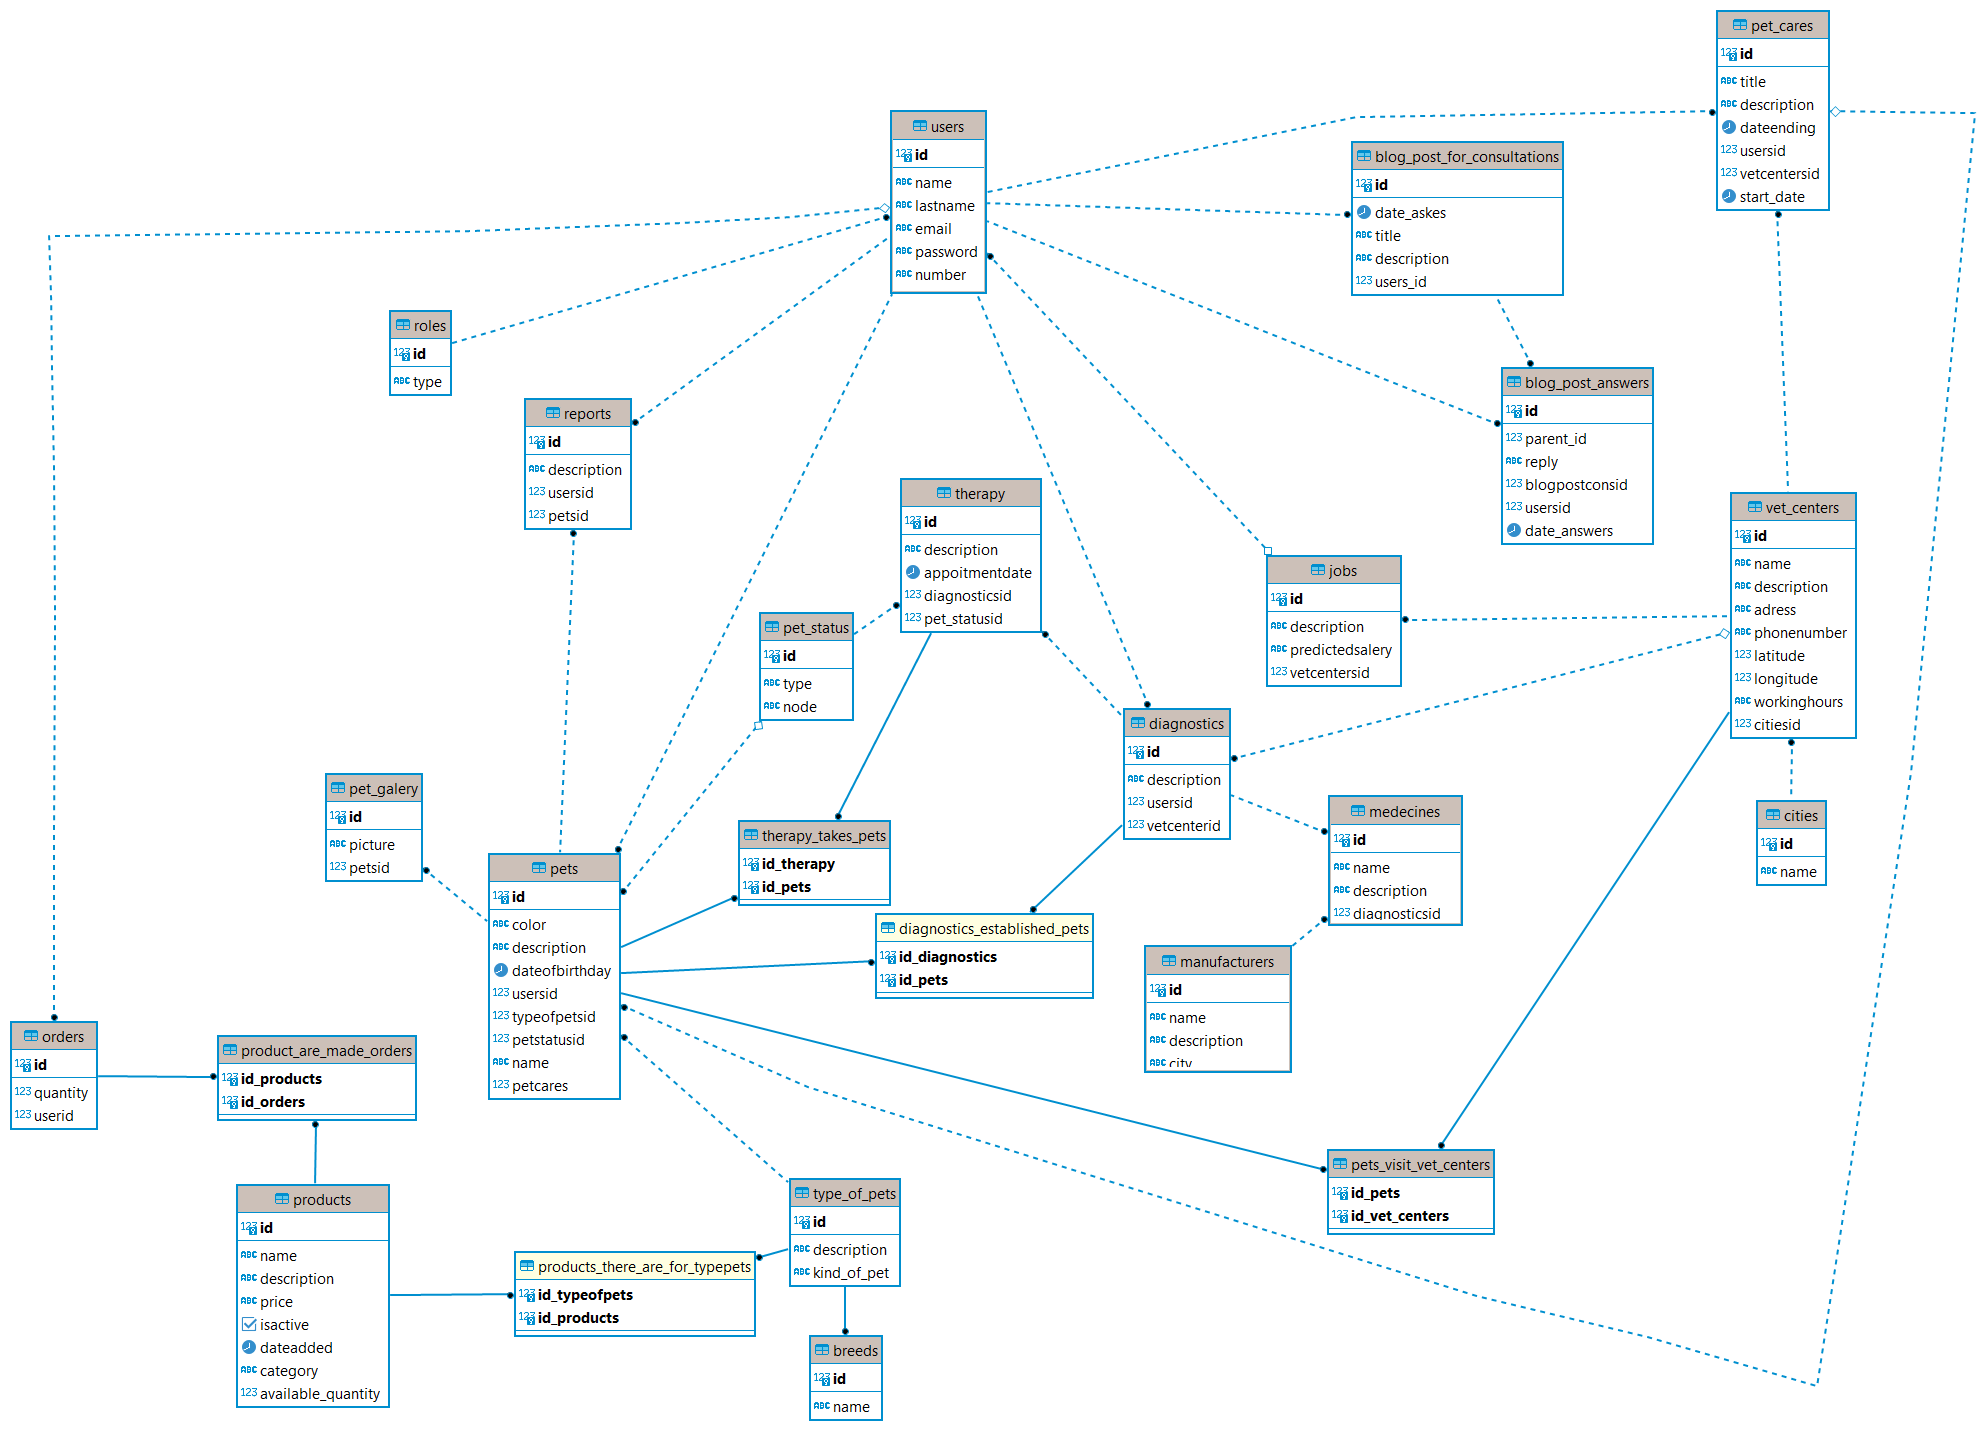Click 123 icon next to available_quantity
Viewport: 1987px width, 1431px height.
tap(248, 1394)
